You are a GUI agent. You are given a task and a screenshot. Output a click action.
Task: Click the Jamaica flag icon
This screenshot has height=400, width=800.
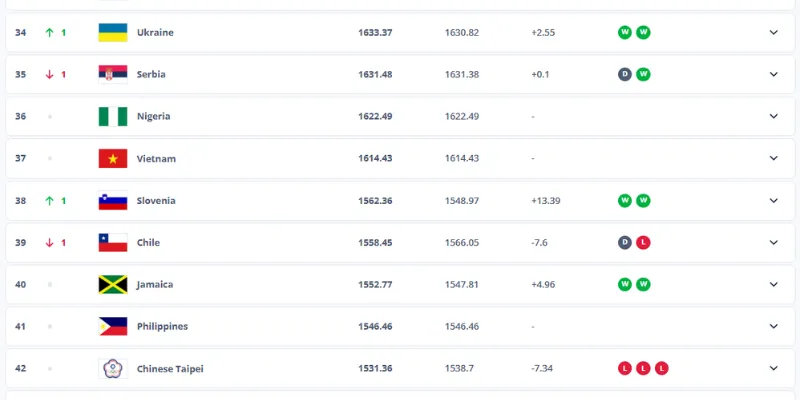pos(112,284)
